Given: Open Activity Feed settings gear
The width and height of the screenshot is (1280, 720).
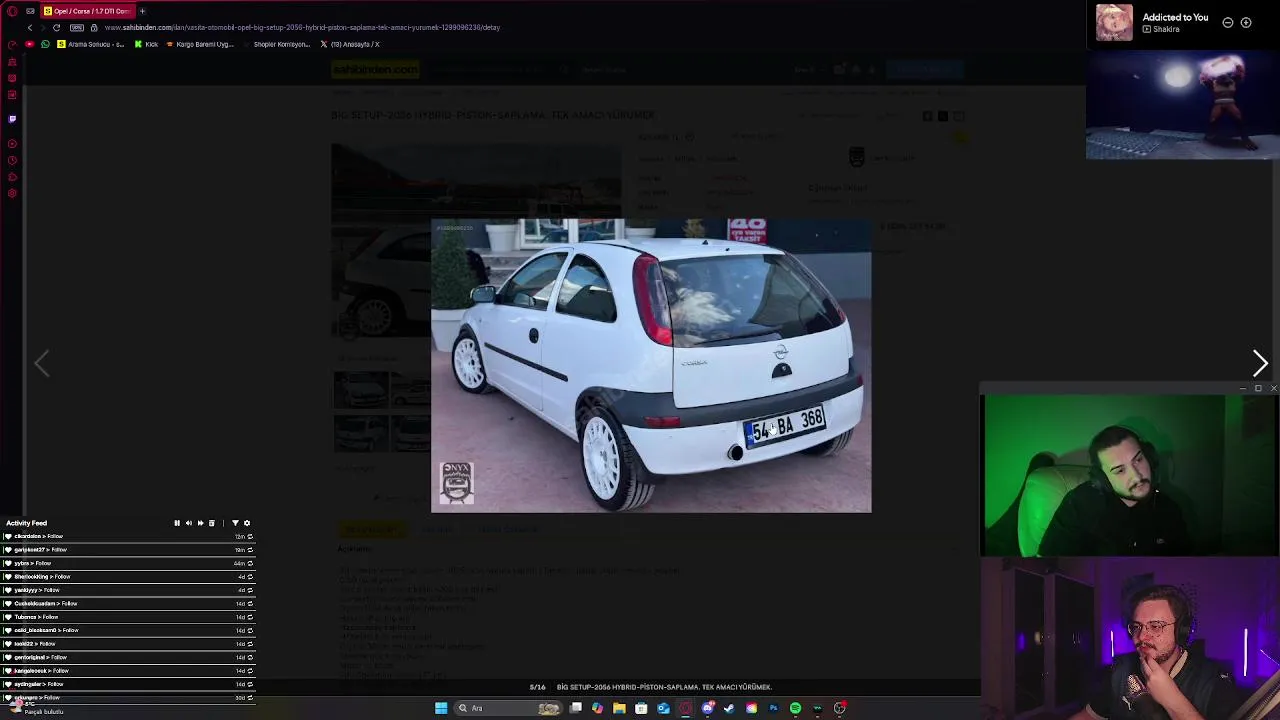Looking at the screenshot, I should 247,523.
